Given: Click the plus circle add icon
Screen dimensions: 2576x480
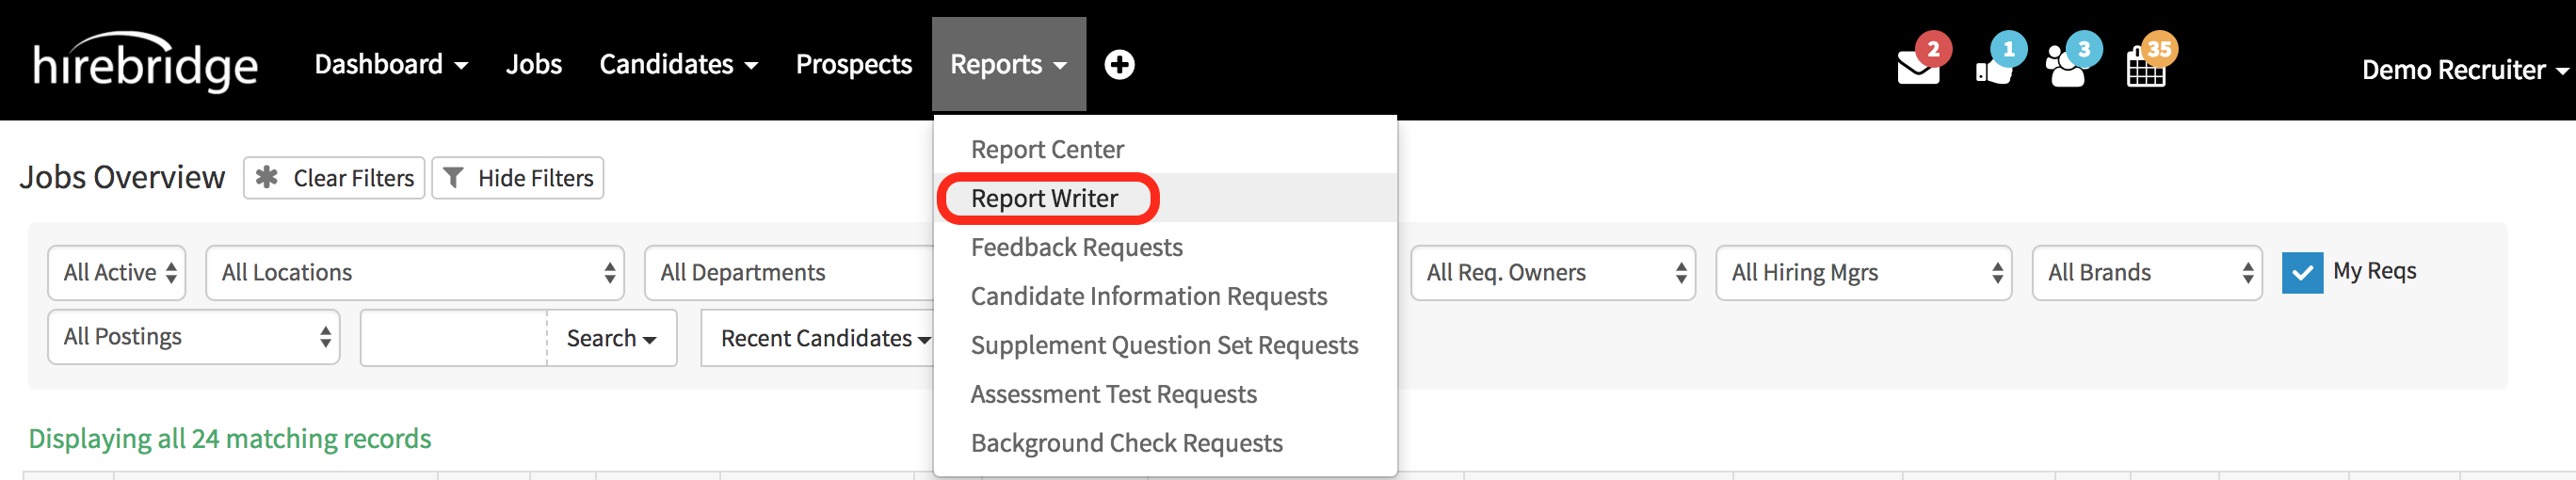Looking at the screenshot, I should tap(1118, 65).
